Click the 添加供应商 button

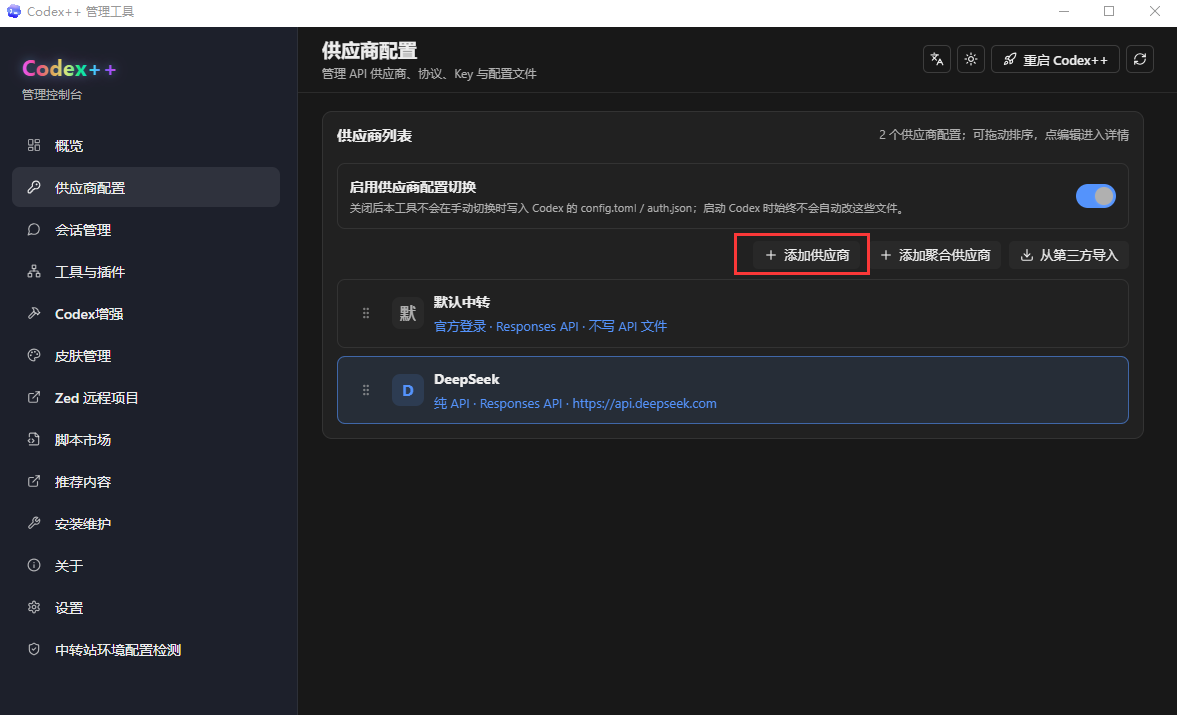click(x=807, y=255)
